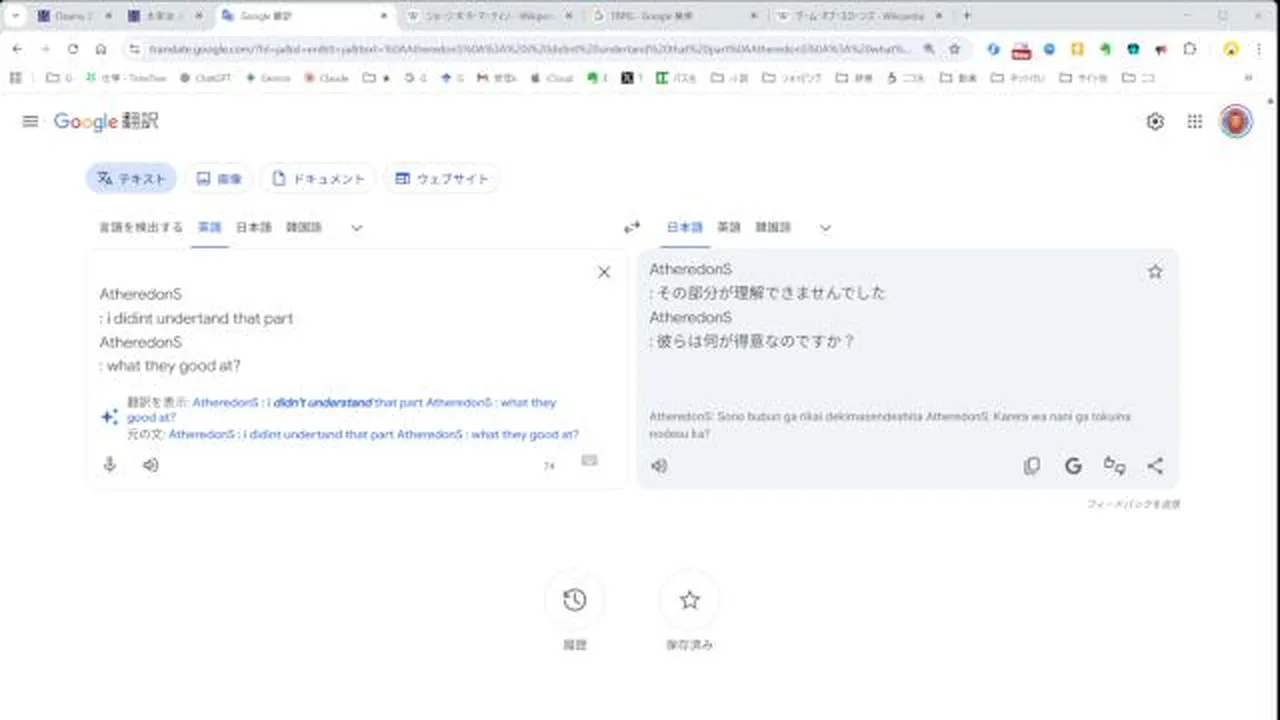Screen dimensions: 1280x720
Task: Open the Gemini bookmark
Action: pyautogui.click(x=267, y=78)
